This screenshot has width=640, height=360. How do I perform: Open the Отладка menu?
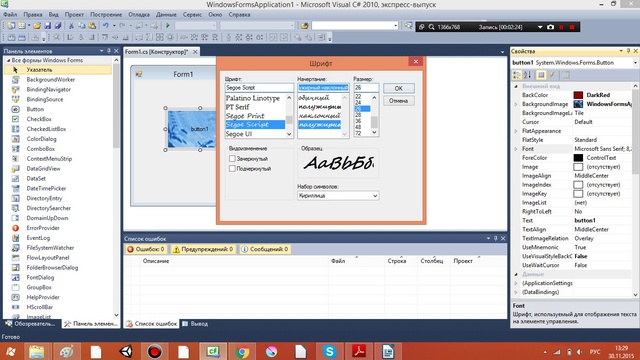(139, 15)
